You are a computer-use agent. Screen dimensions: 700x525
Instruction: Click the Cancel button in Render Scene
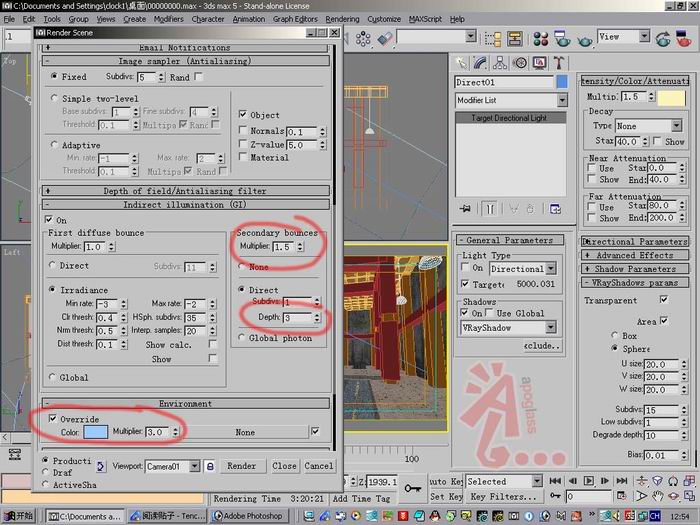point(319,466)
